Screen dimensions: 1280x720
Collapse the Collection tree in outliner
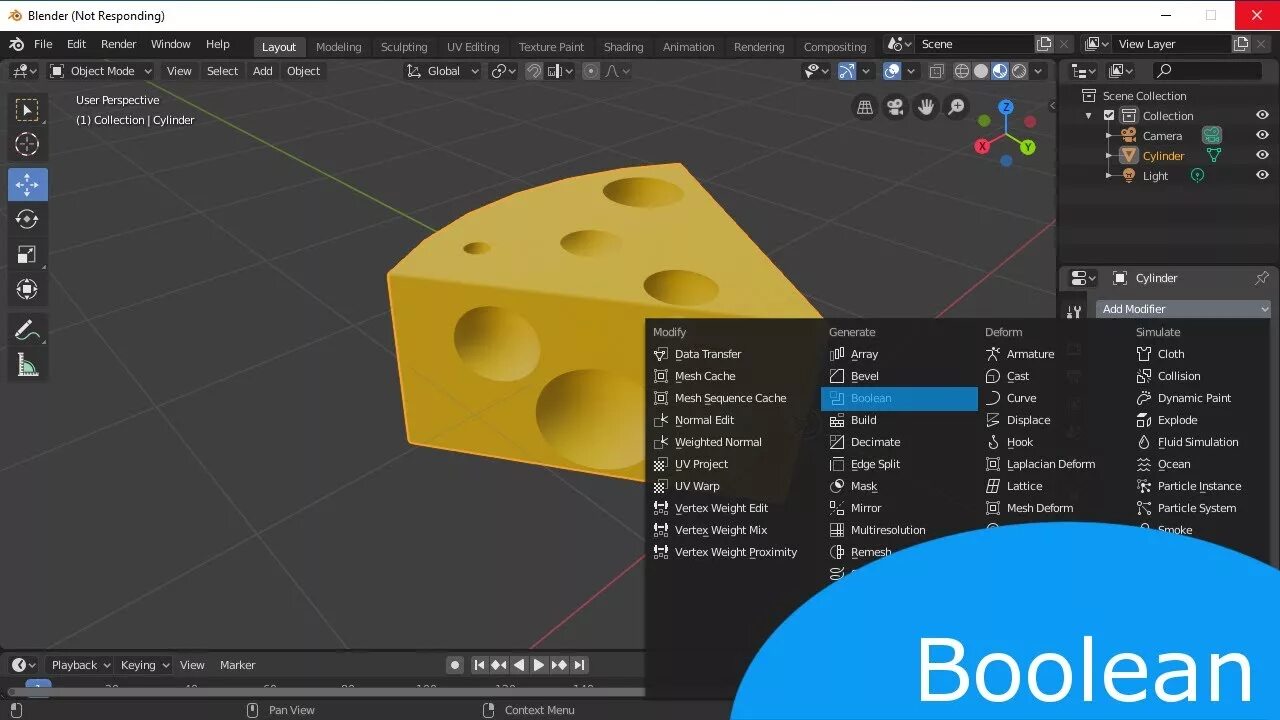point(1089,116)
